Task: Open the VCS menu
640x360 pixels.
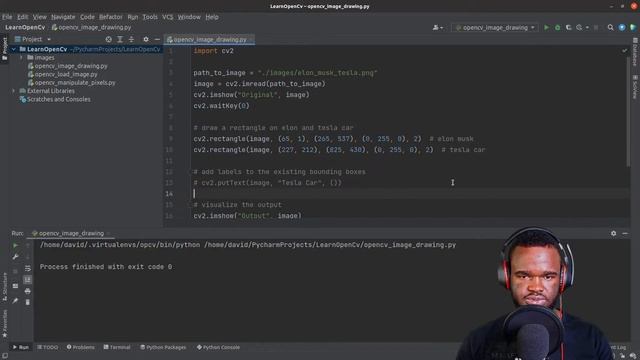Action: [168, 17]
